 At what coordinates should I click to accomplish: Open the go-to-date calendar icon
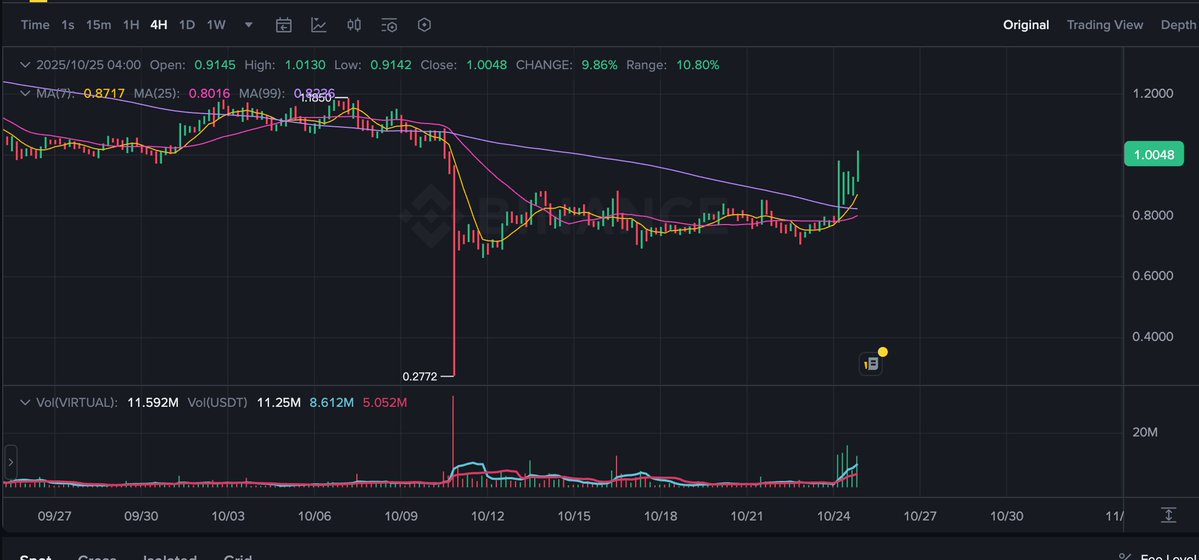click(x=284, y=25)
